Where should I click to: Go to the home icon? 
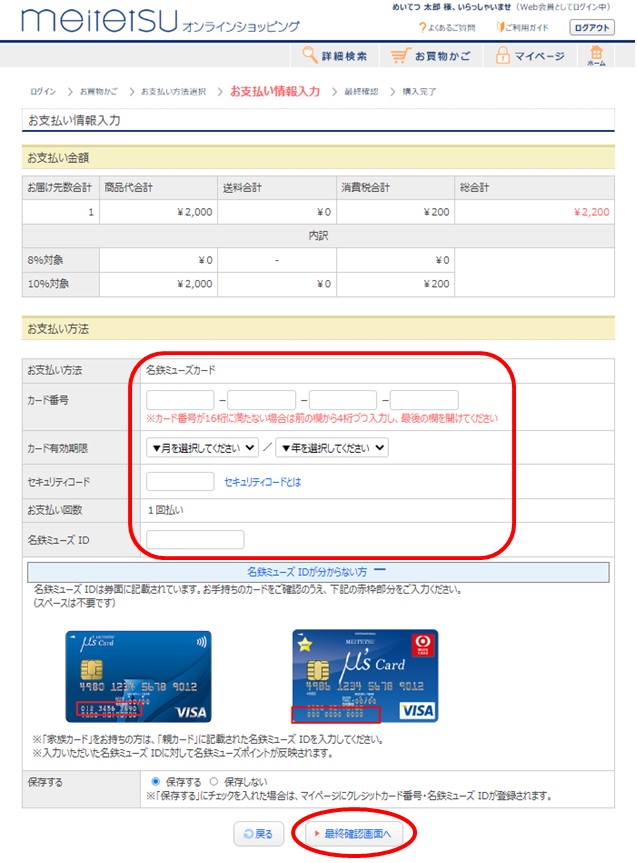pyautogui.click(x=596, y=54)
